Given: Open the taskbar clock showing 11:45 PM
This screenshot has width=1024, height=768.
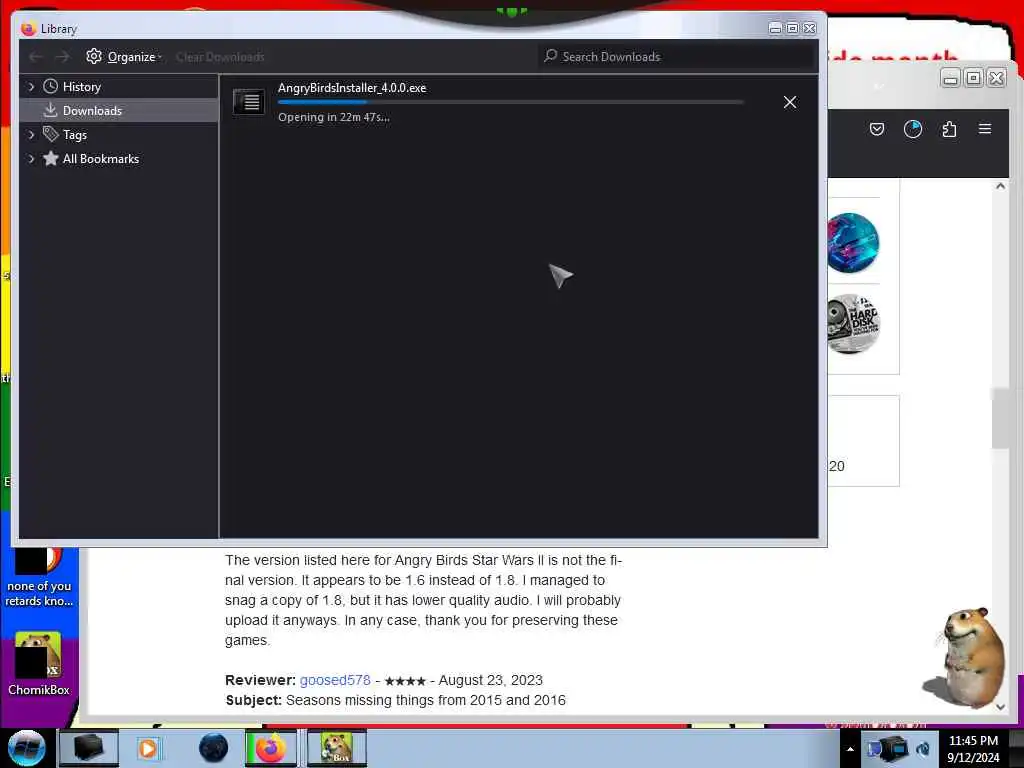Looking at the screenshot, I should 973,749.
